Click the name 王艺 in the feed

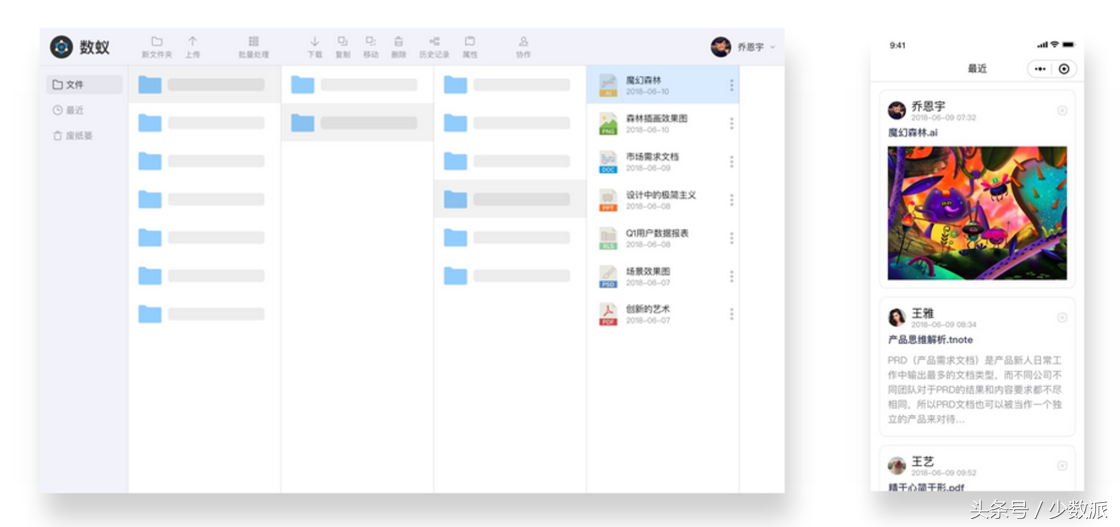(923, 461)
